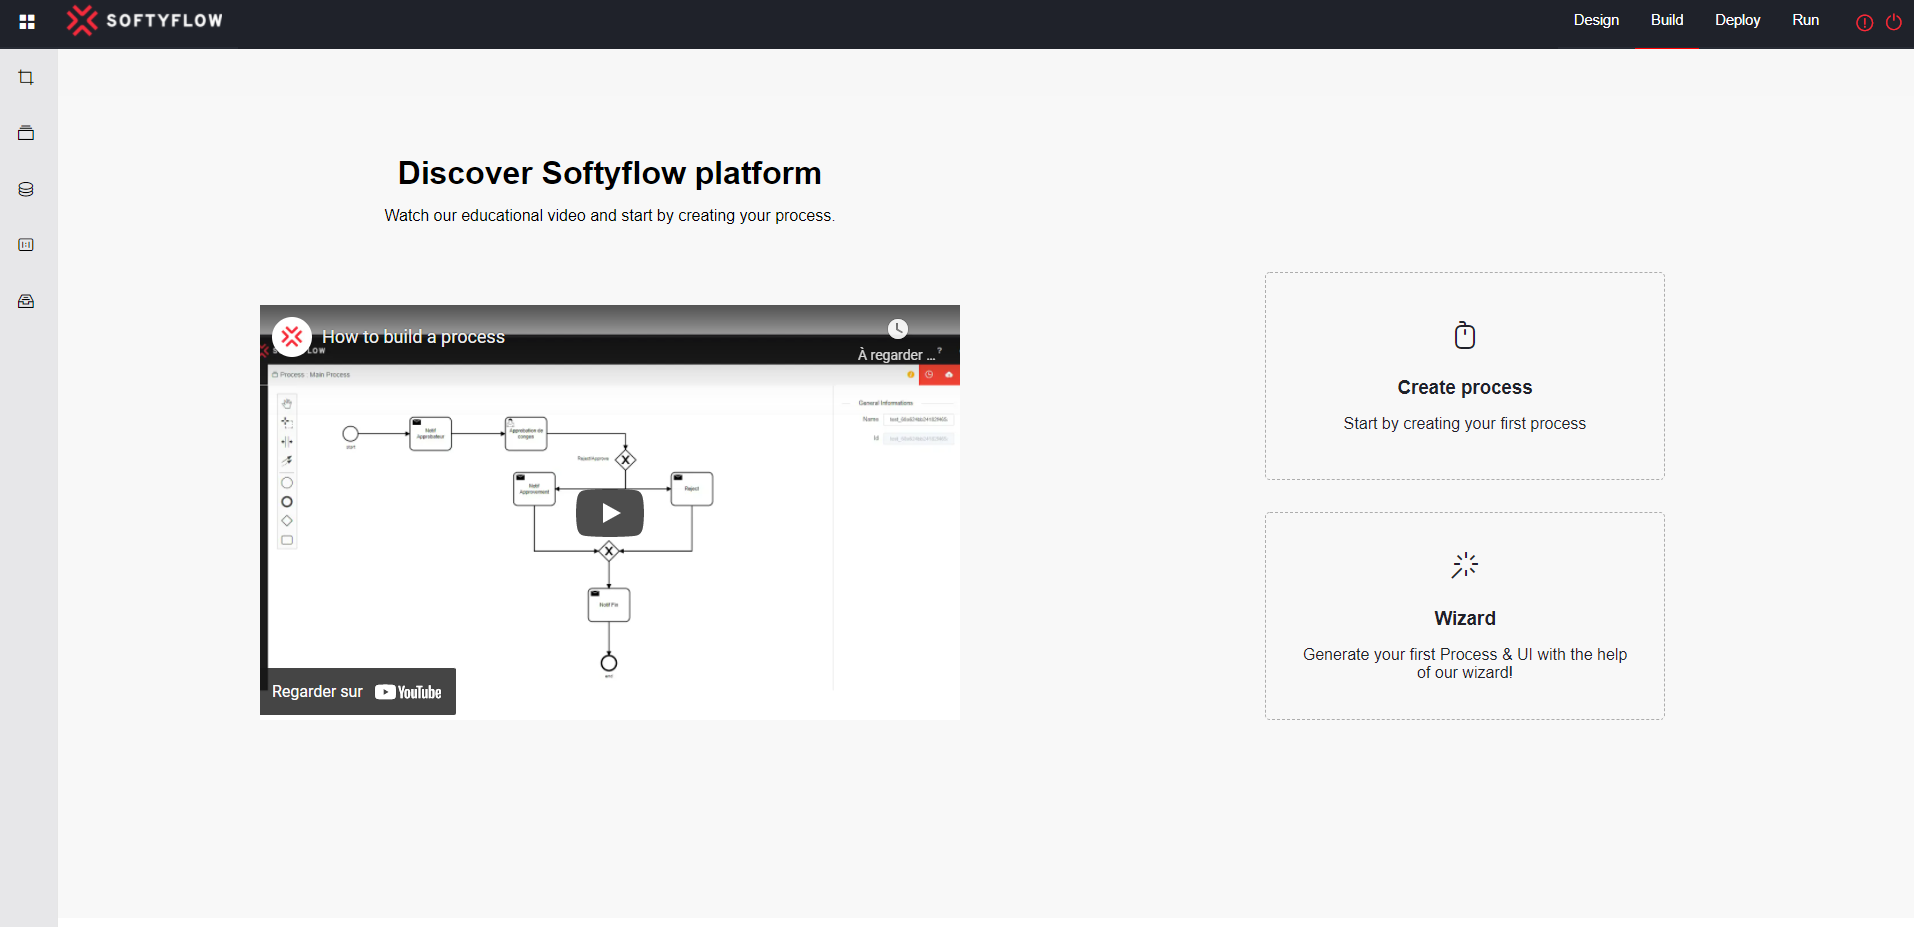
Task: Click the video channel avatar icon
Action: coord(292,337)
